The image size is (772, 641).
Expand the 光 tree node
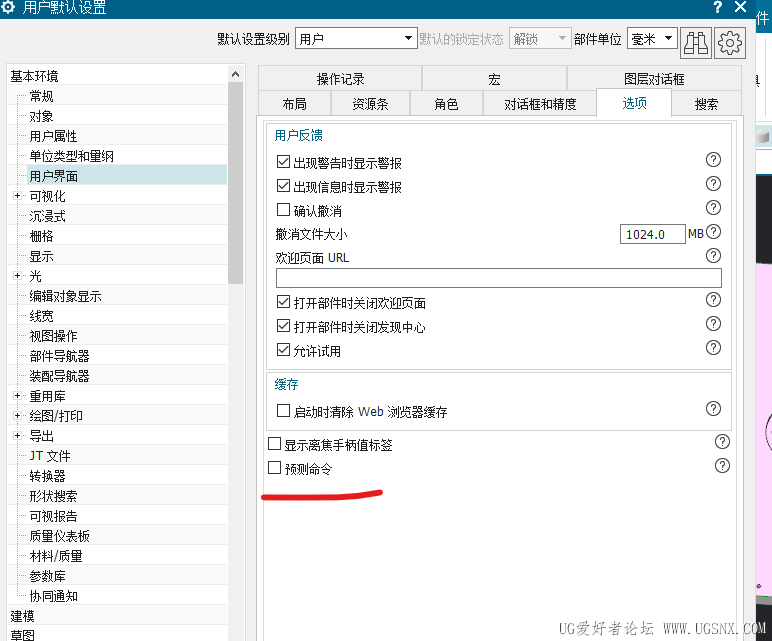point(17,276)
